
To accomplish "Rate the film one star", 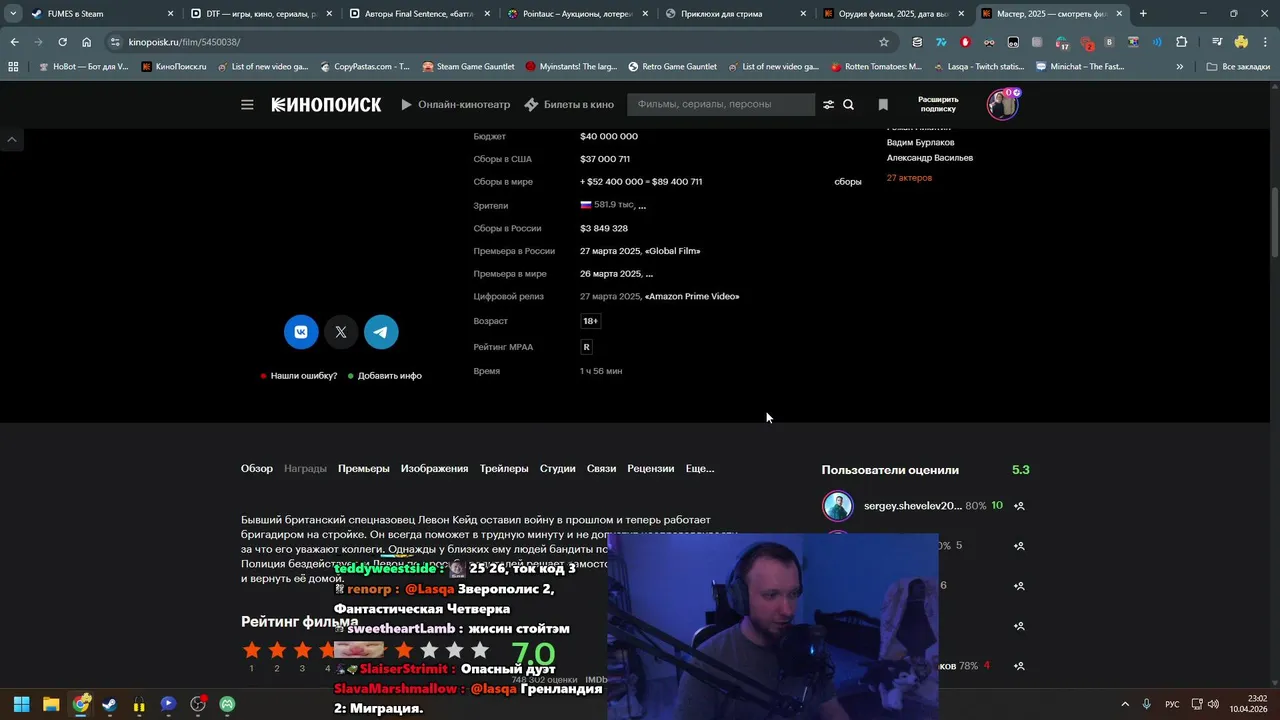I will pos(251,650).
